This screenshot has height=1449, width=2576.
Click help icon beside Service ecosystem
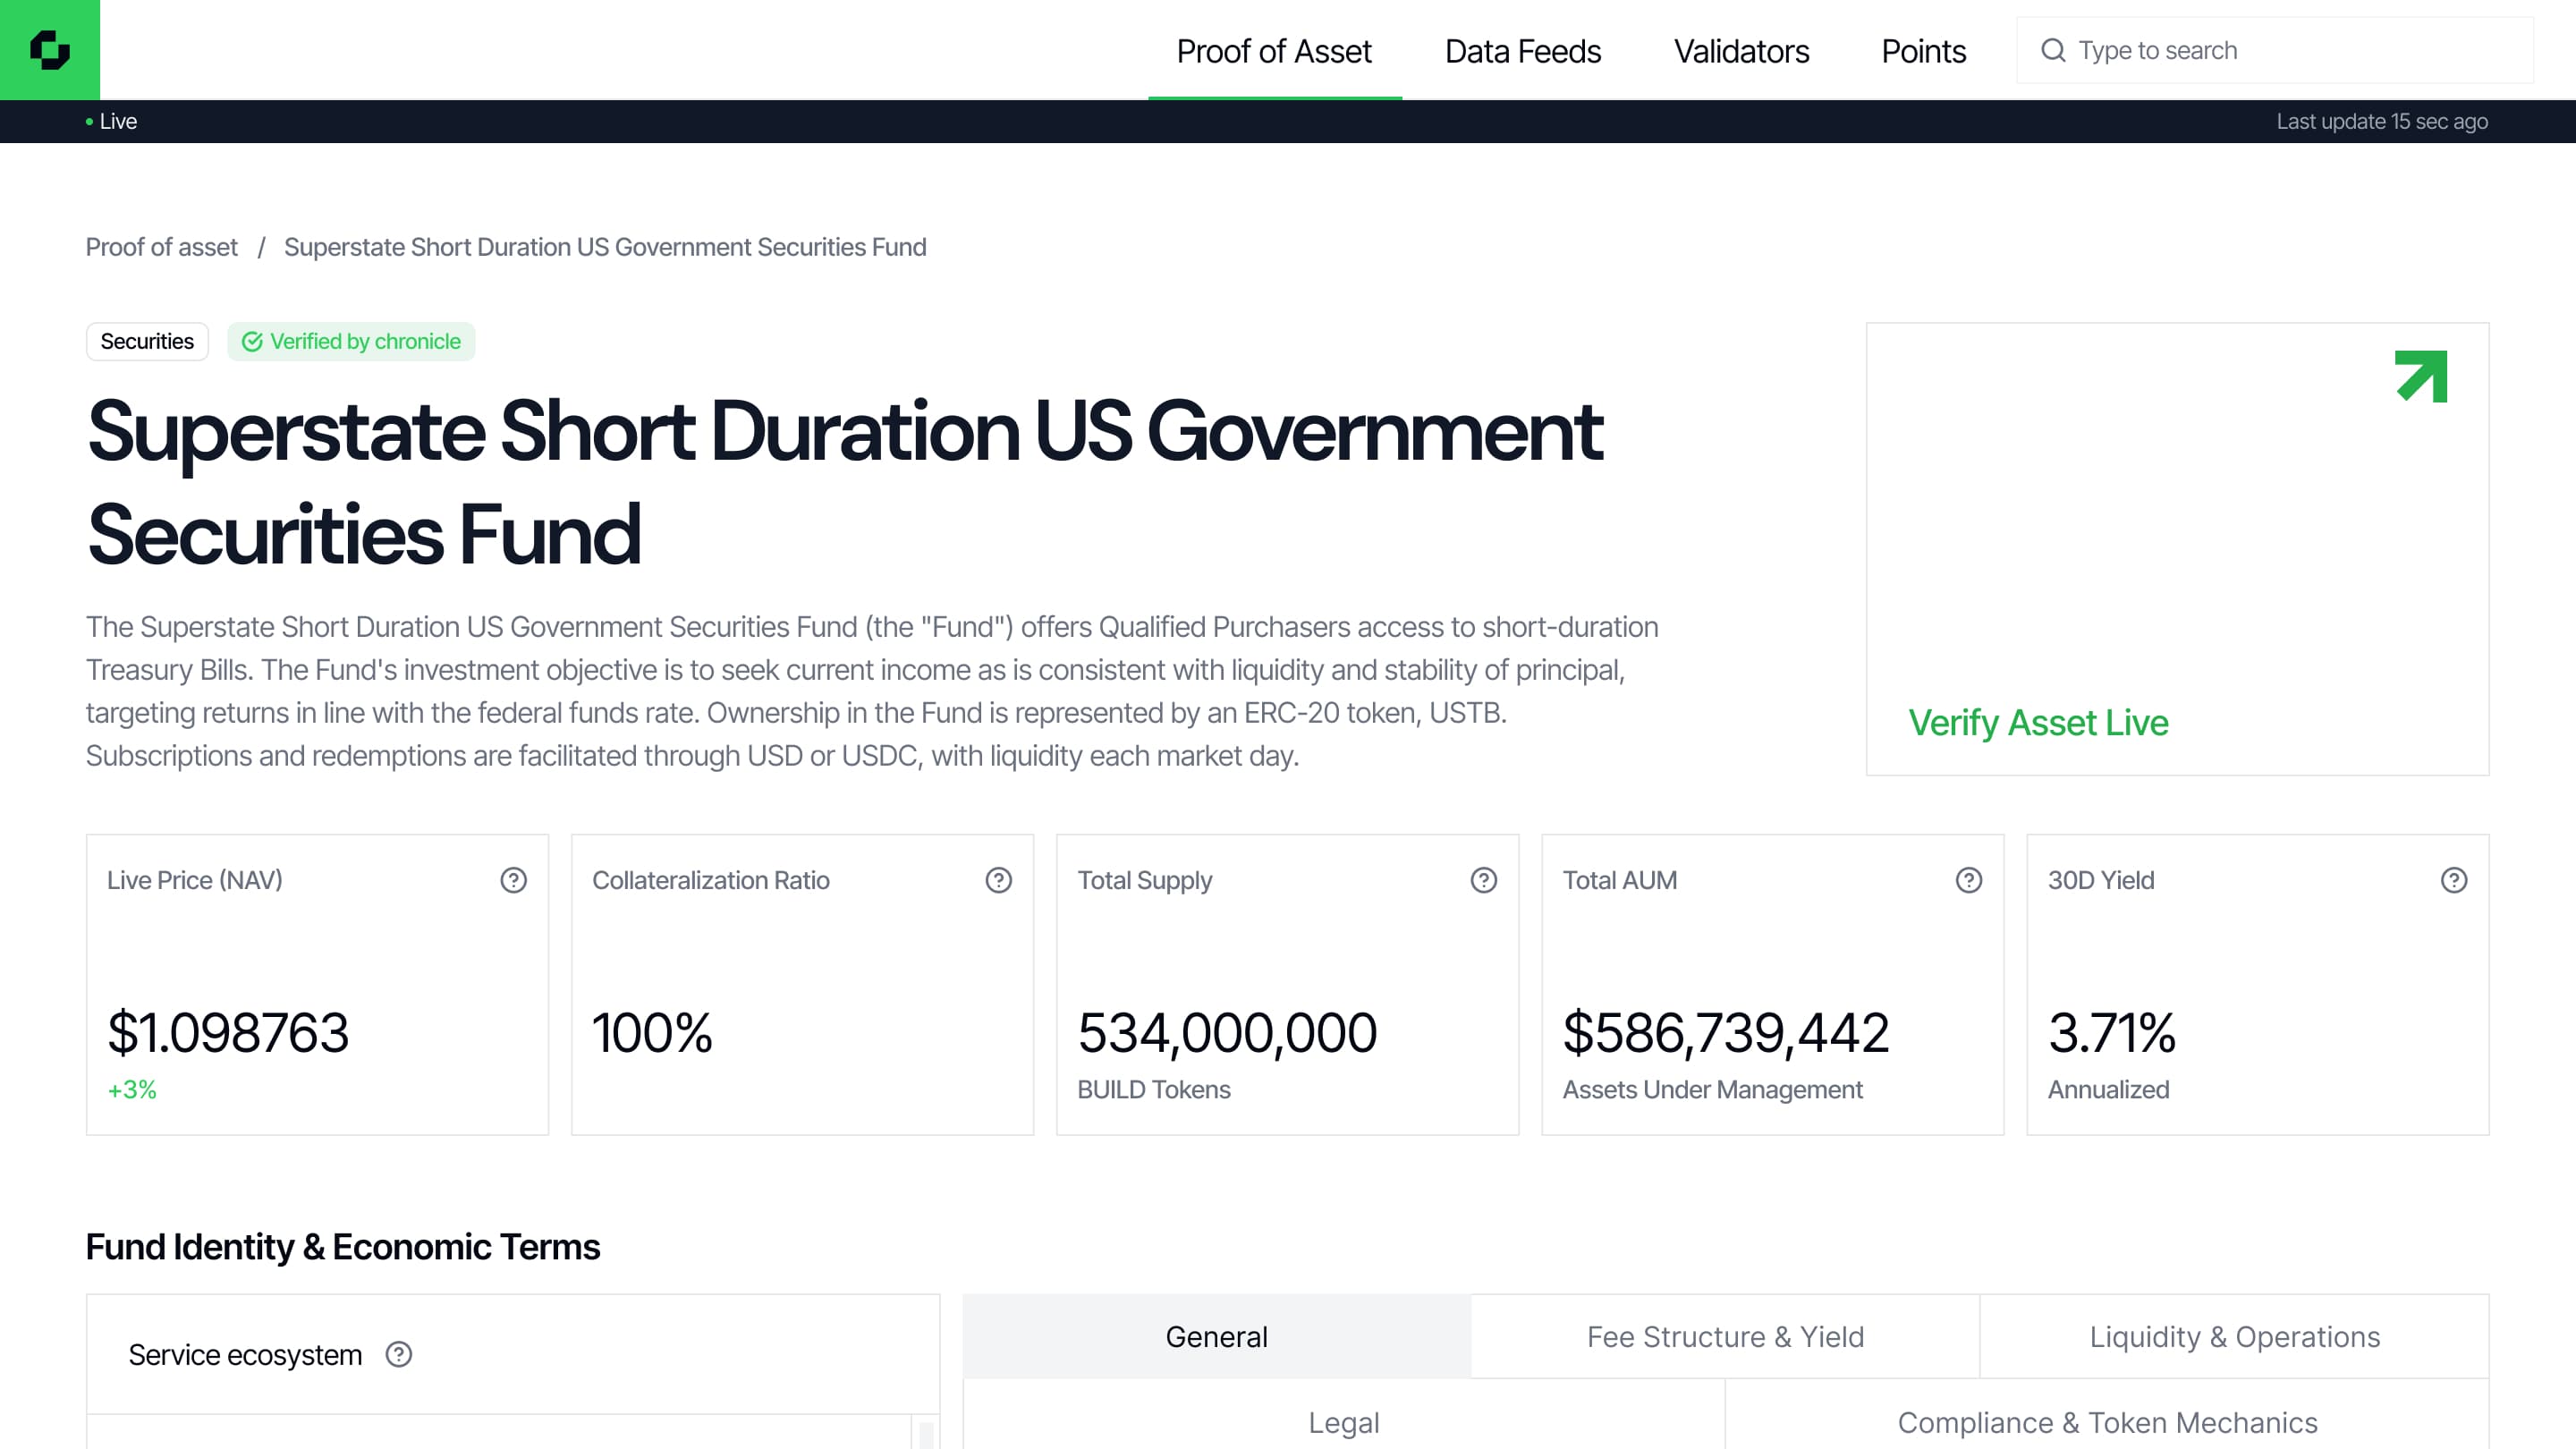point(399,1354)
